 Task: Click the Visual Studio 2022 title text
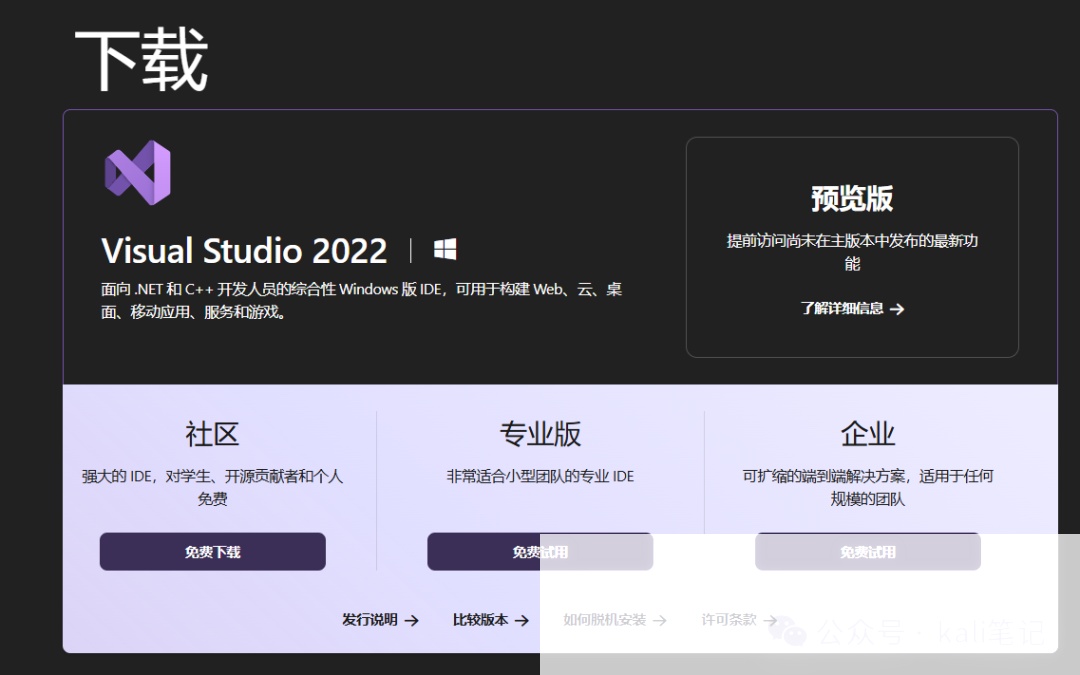(245, 251)
